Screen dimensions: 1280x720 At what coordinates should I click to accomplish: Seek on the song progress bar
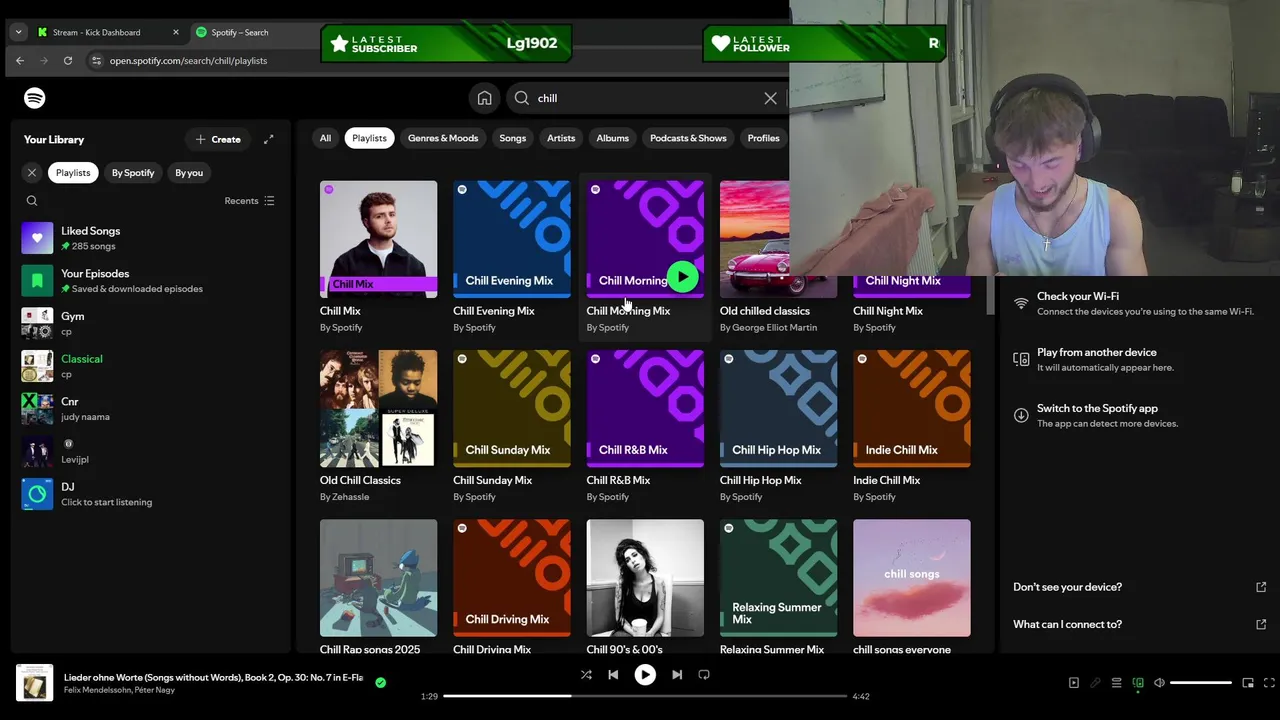[645, 696]
